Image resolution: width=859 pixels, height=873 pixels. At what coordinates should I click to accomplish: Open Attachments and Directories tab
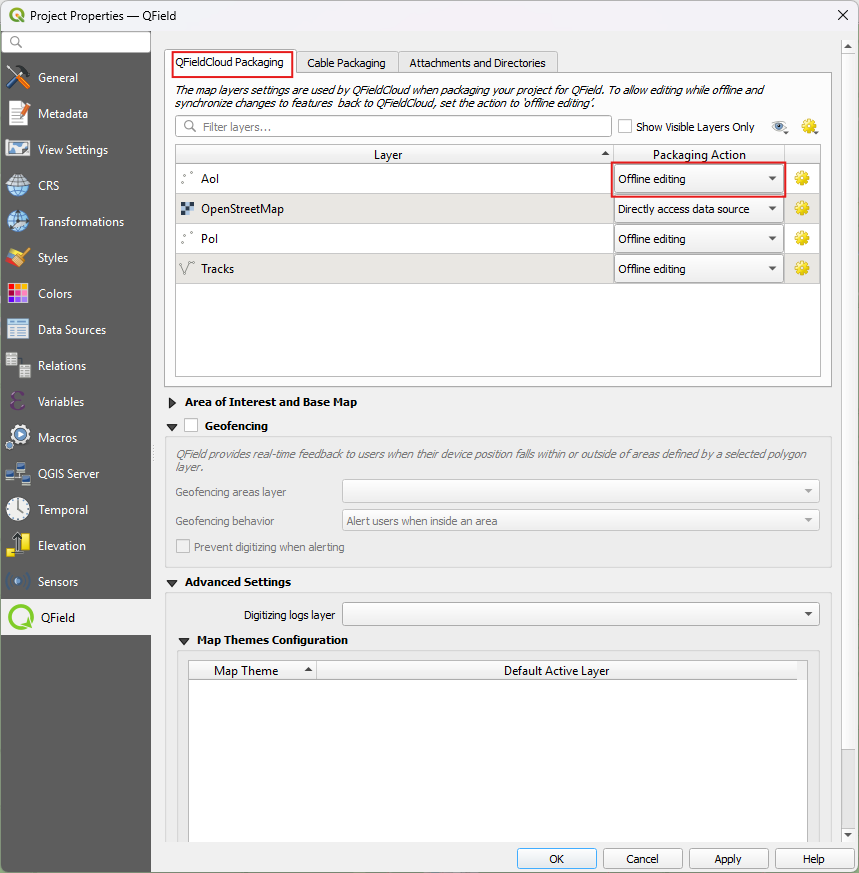pos(477,63)
